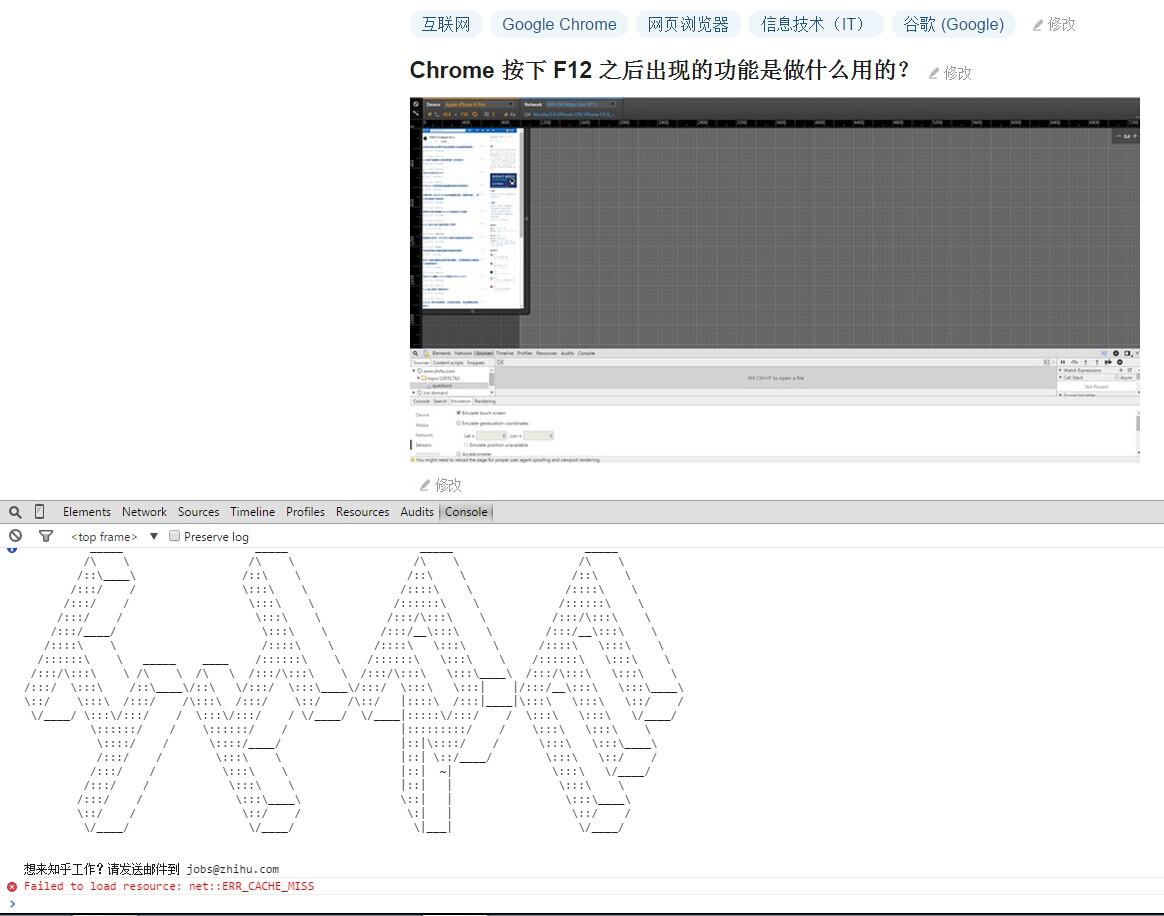This screenshot has width=1164, height=916.
Task: Open the Sources tab
Action: 198,511
